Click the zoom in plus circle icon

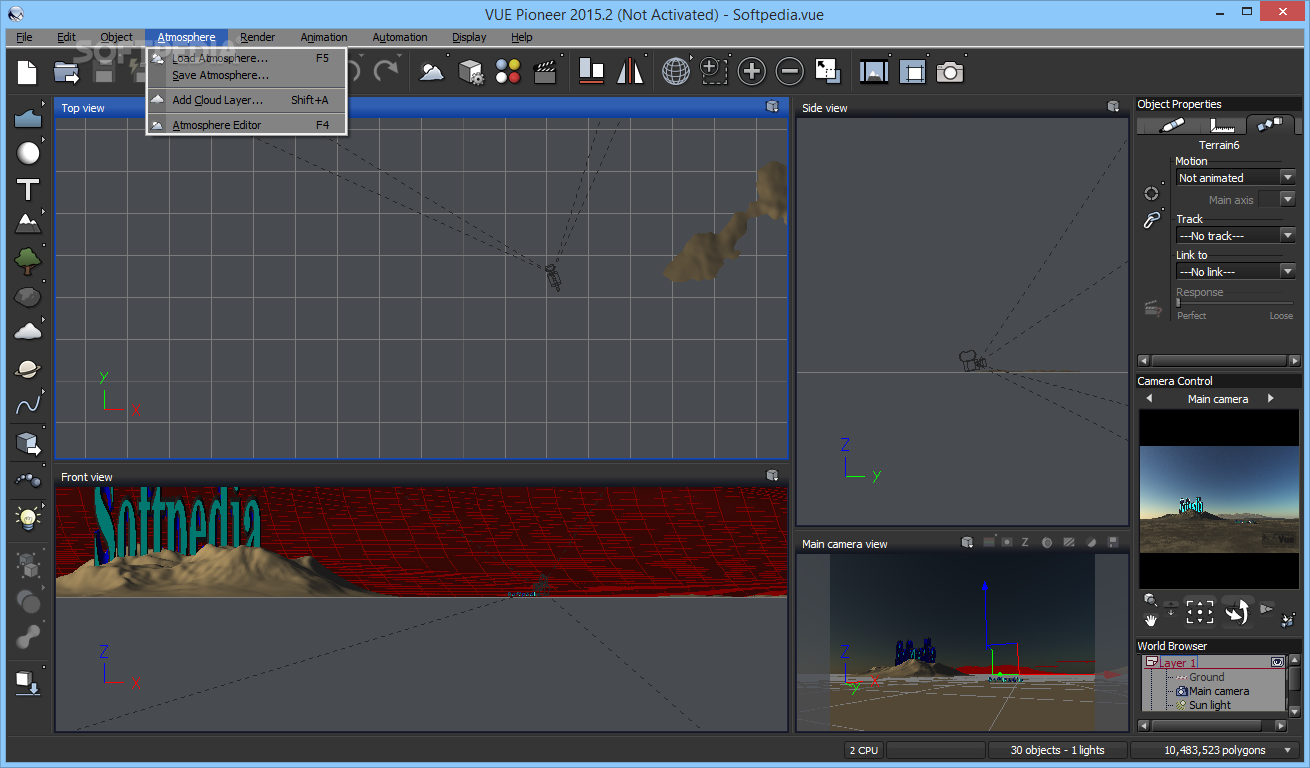751,71
